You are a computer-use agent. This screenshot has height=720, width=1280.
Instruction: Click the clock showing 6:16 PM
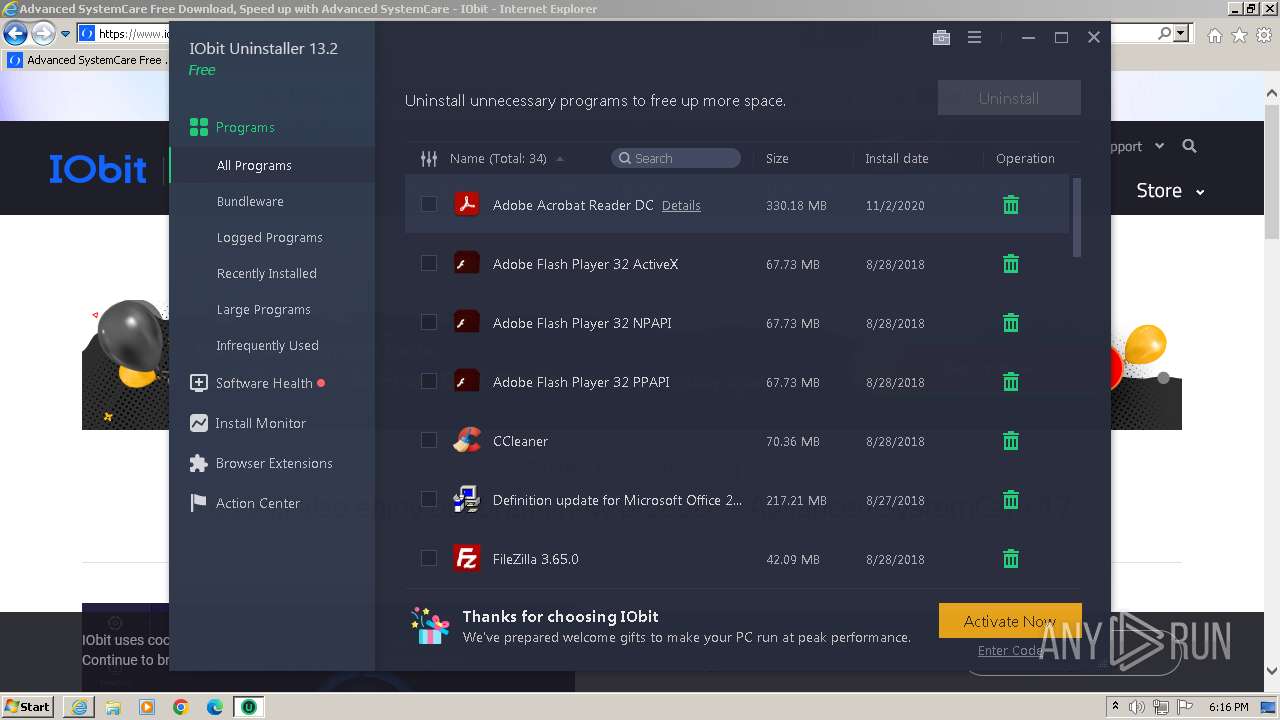(x=1228, y=707)
